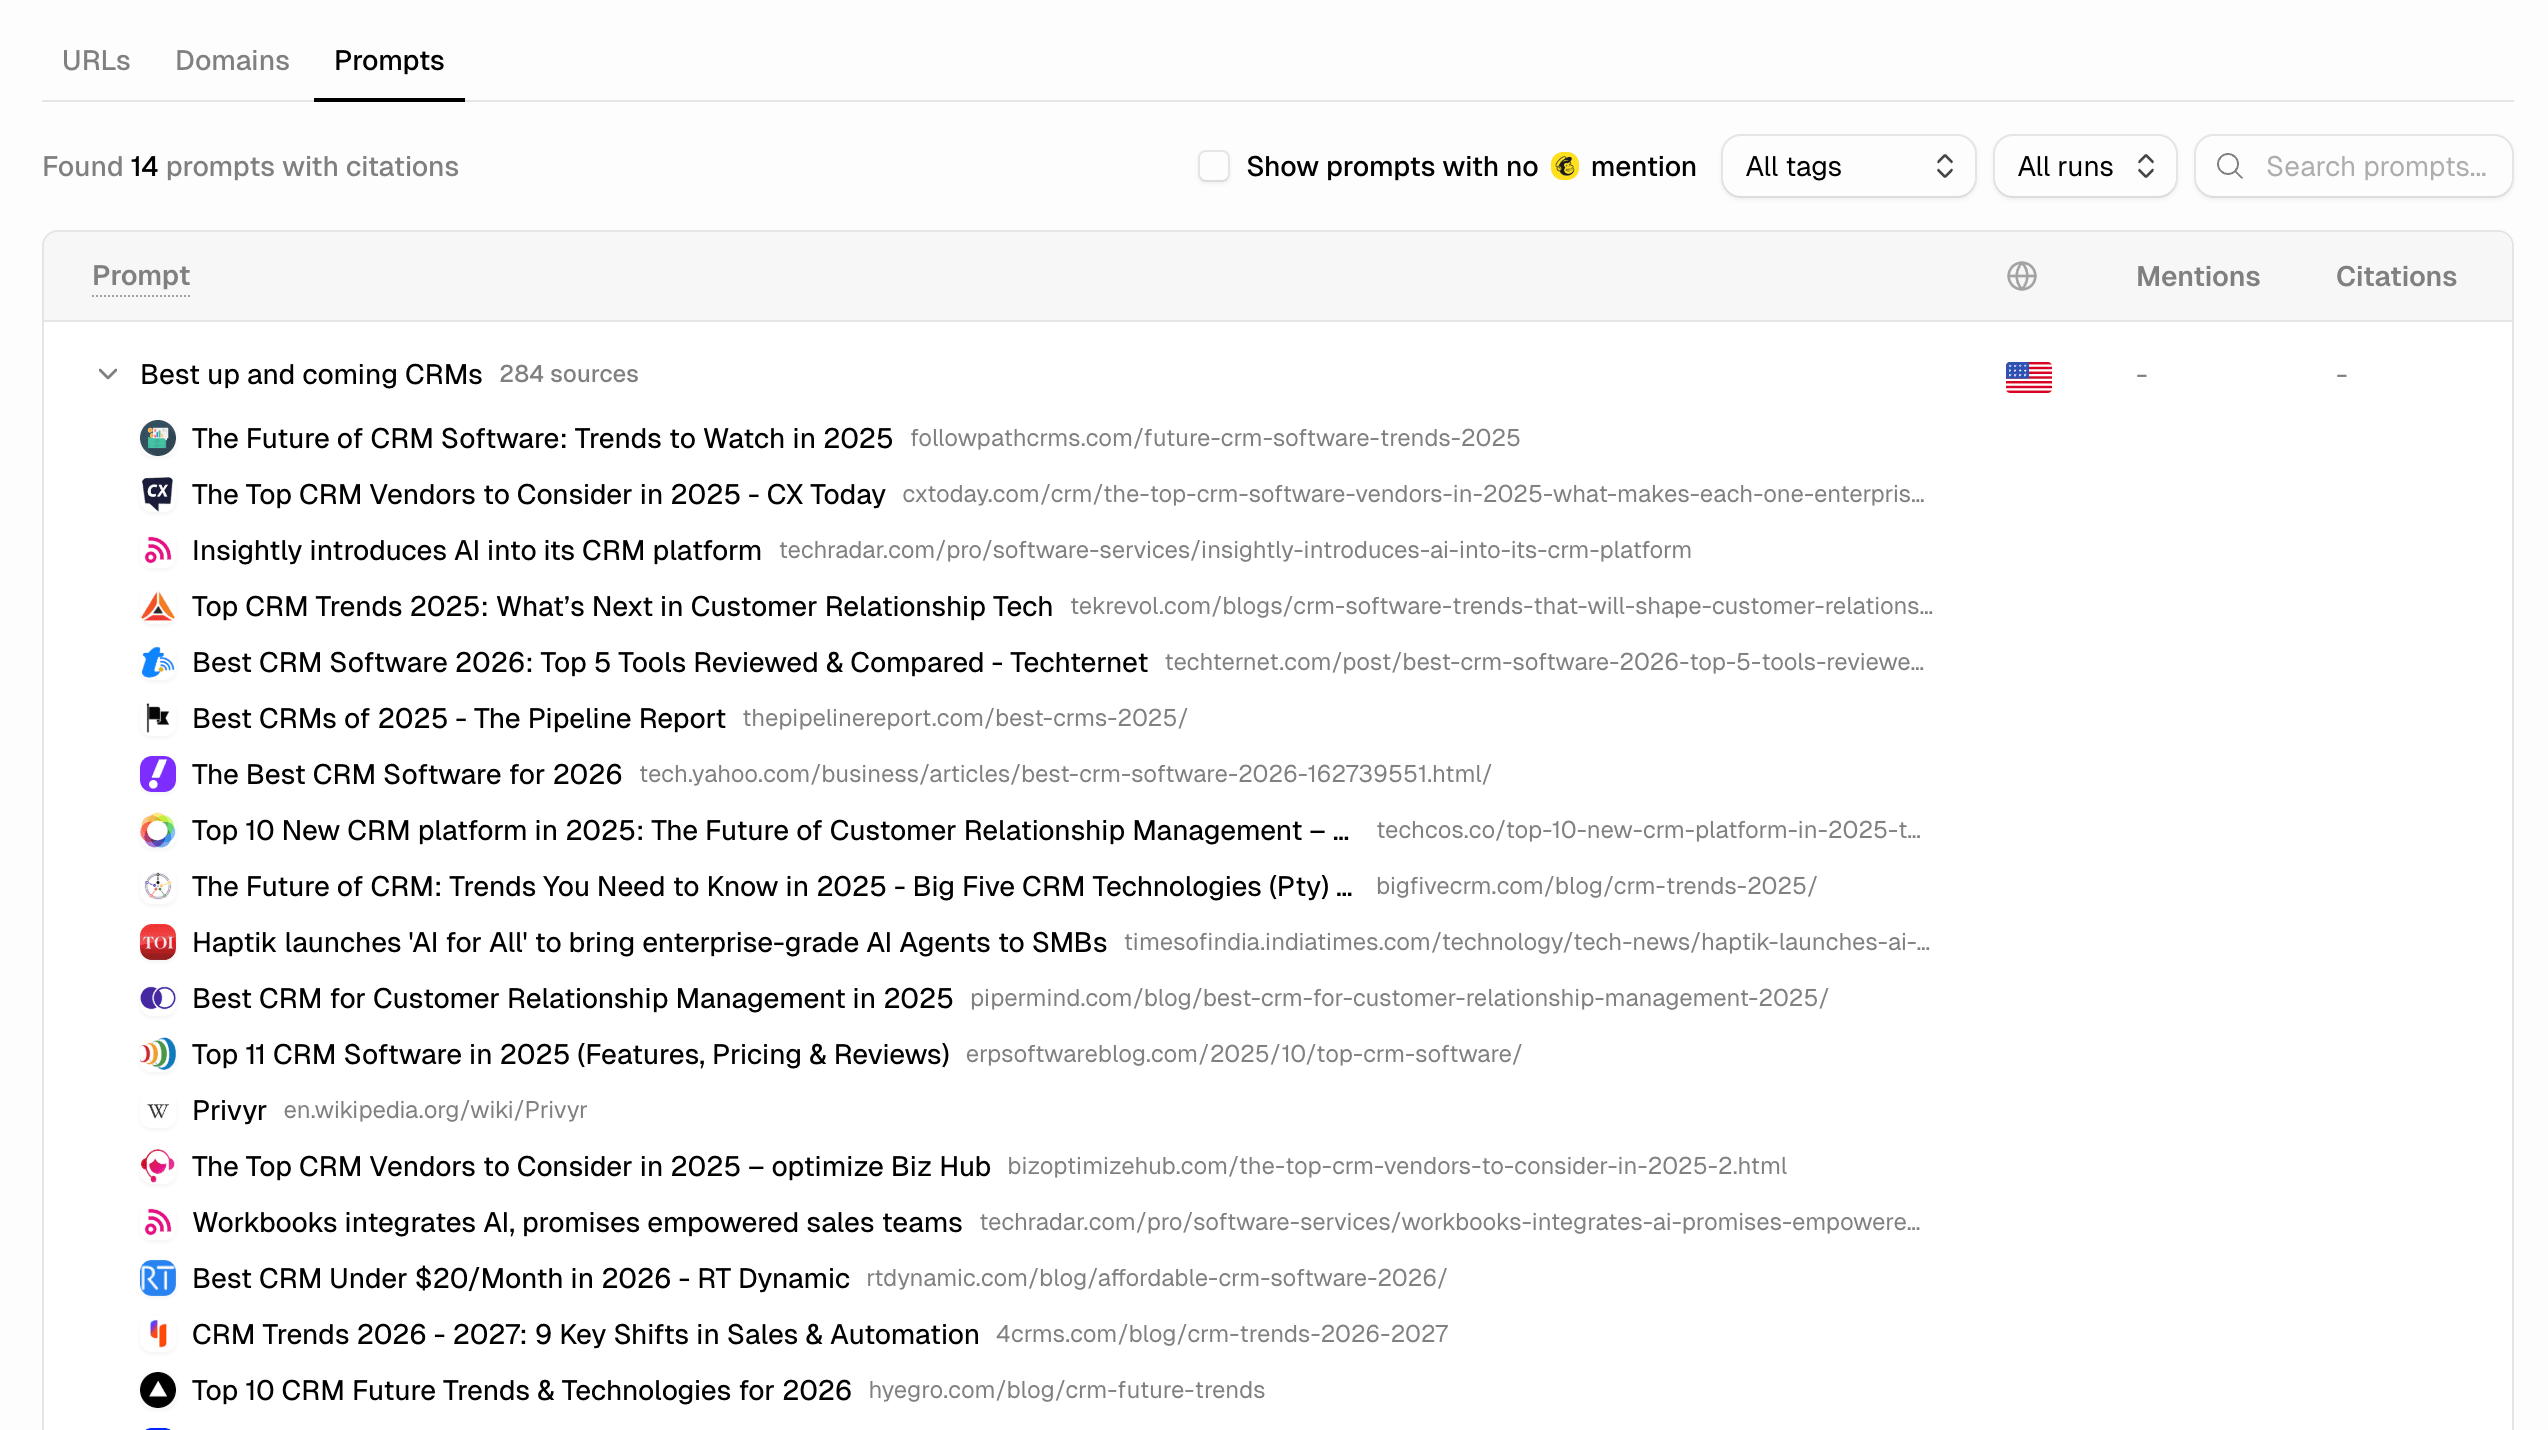Open Insightly introduces AI into its CRM platform
This screenshot has height=1430, width=2548.
coord(477,550)
